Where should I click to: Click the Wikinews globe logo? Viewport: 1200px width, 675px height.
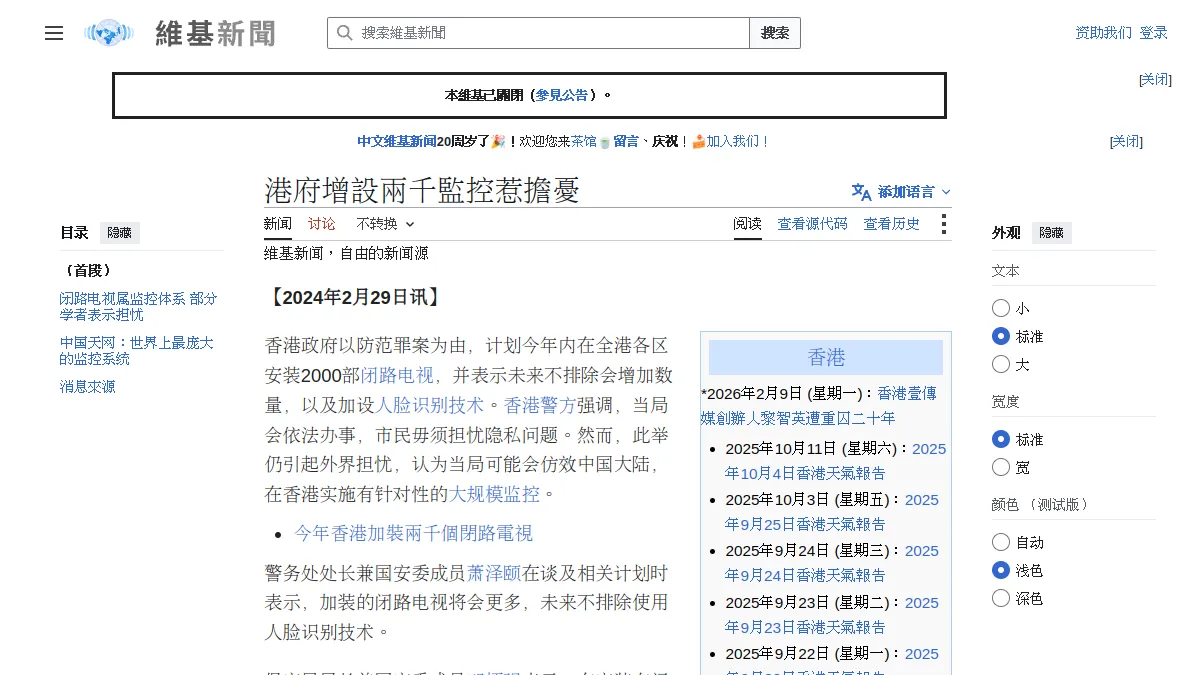pos(109,33)
